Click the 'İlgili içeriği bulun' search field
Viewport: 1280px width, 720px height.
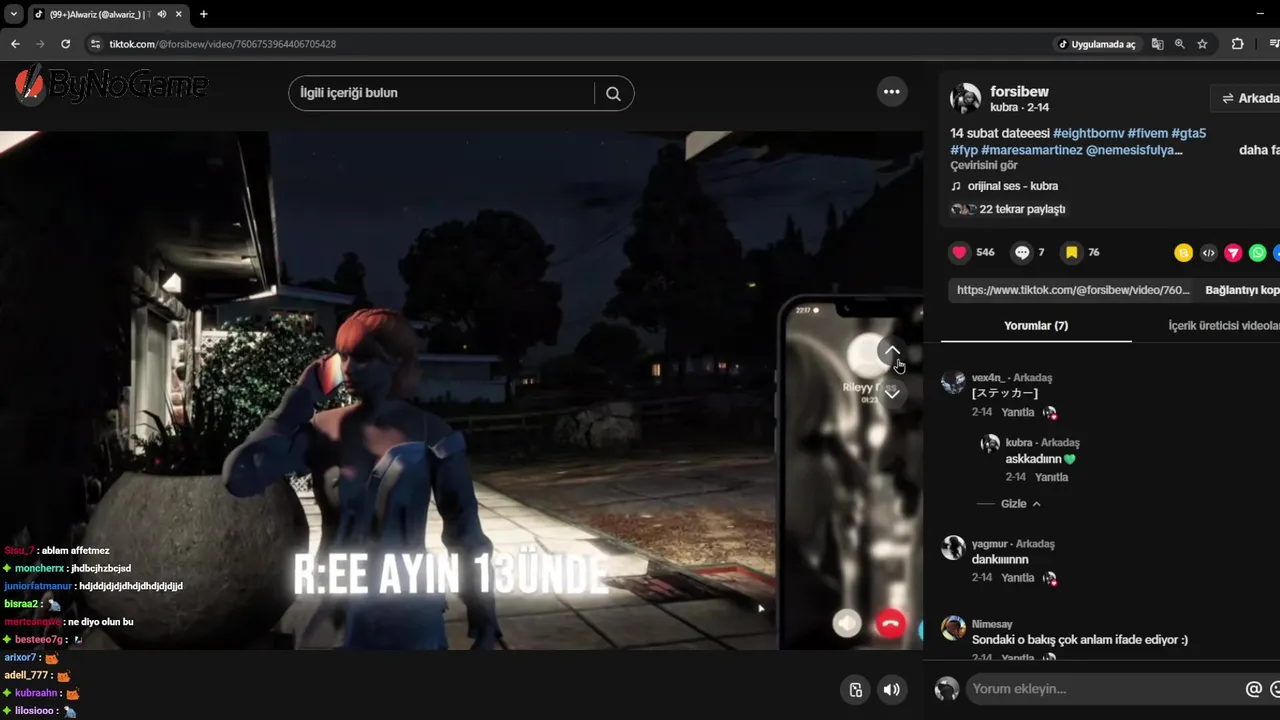(445, 93)
